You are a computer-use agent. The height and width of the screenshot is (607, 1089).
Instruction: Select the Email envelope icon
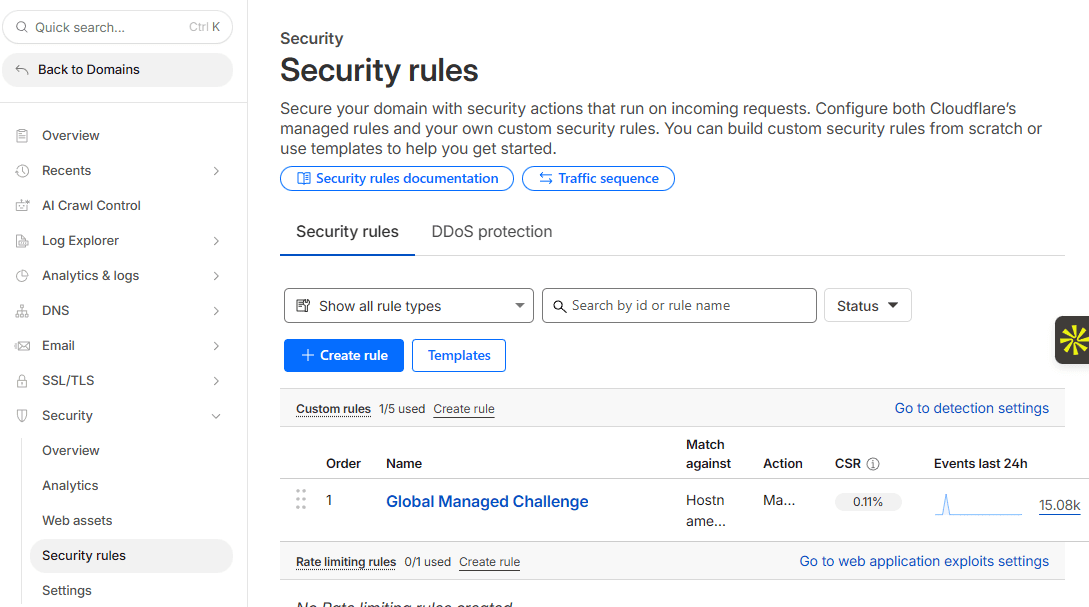pyautogui.click(x=21, y=345)
